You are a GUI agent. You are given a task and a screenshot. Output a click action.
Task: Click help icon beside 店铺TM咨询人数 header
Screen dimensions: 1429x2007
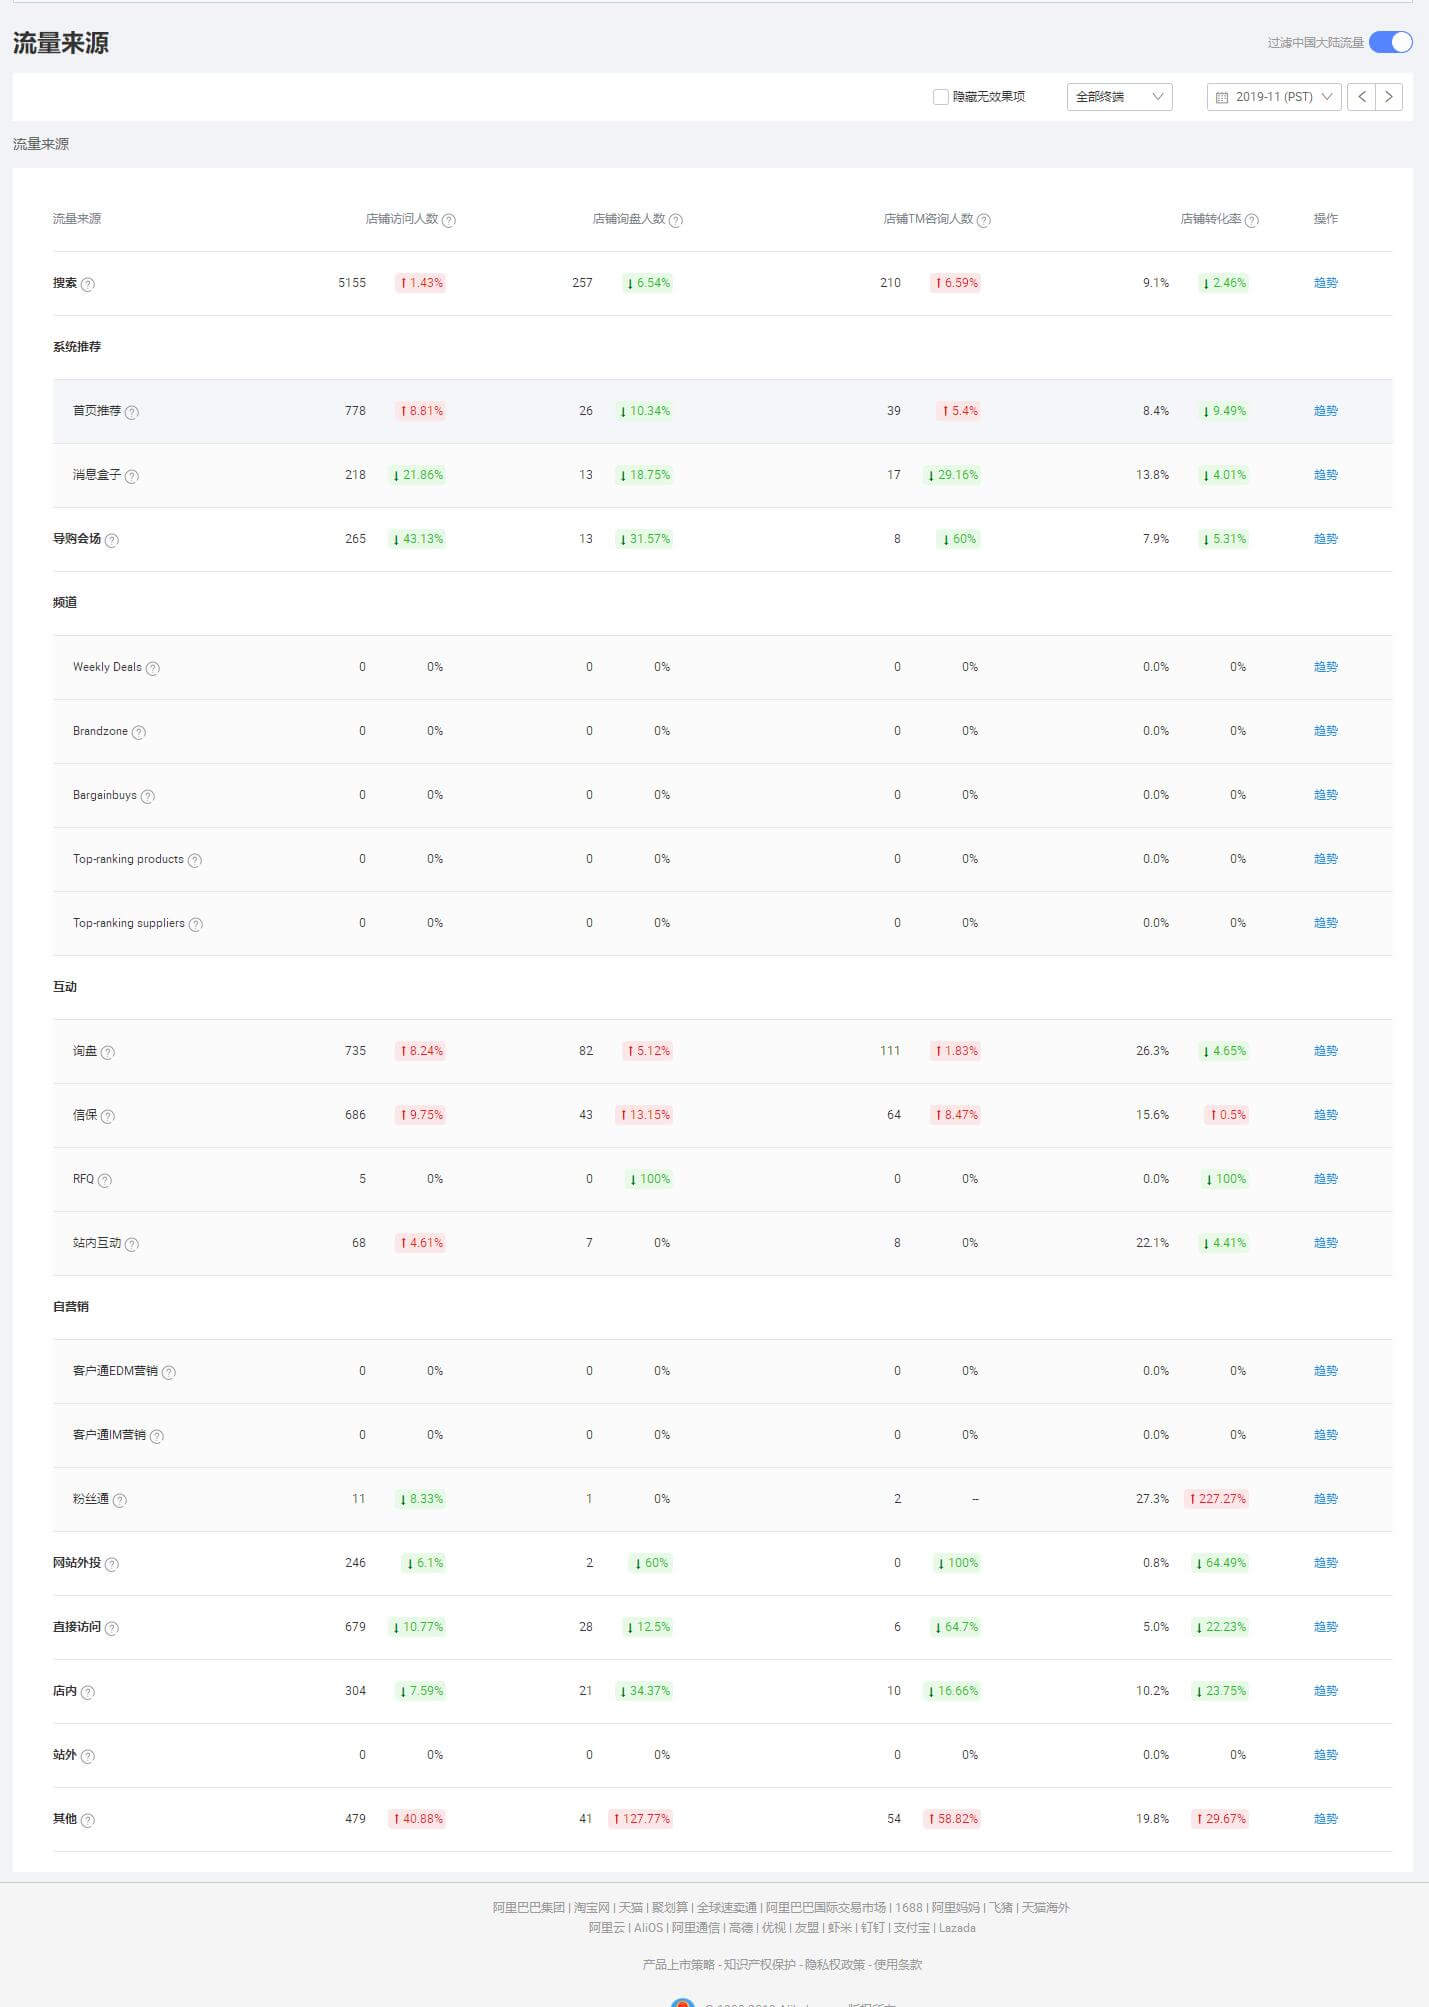pyautogui.click(x=984, y=220)
